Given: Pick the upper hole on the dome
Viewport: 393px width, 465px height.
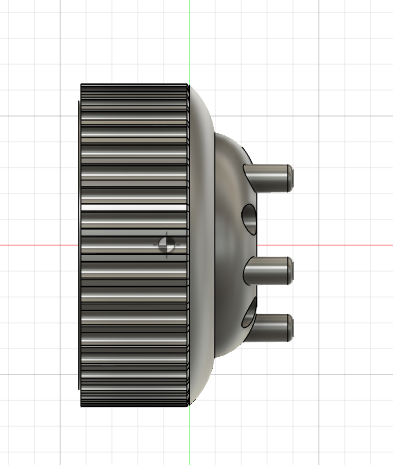Looking at the screenshot, I should tap(249, 219).
